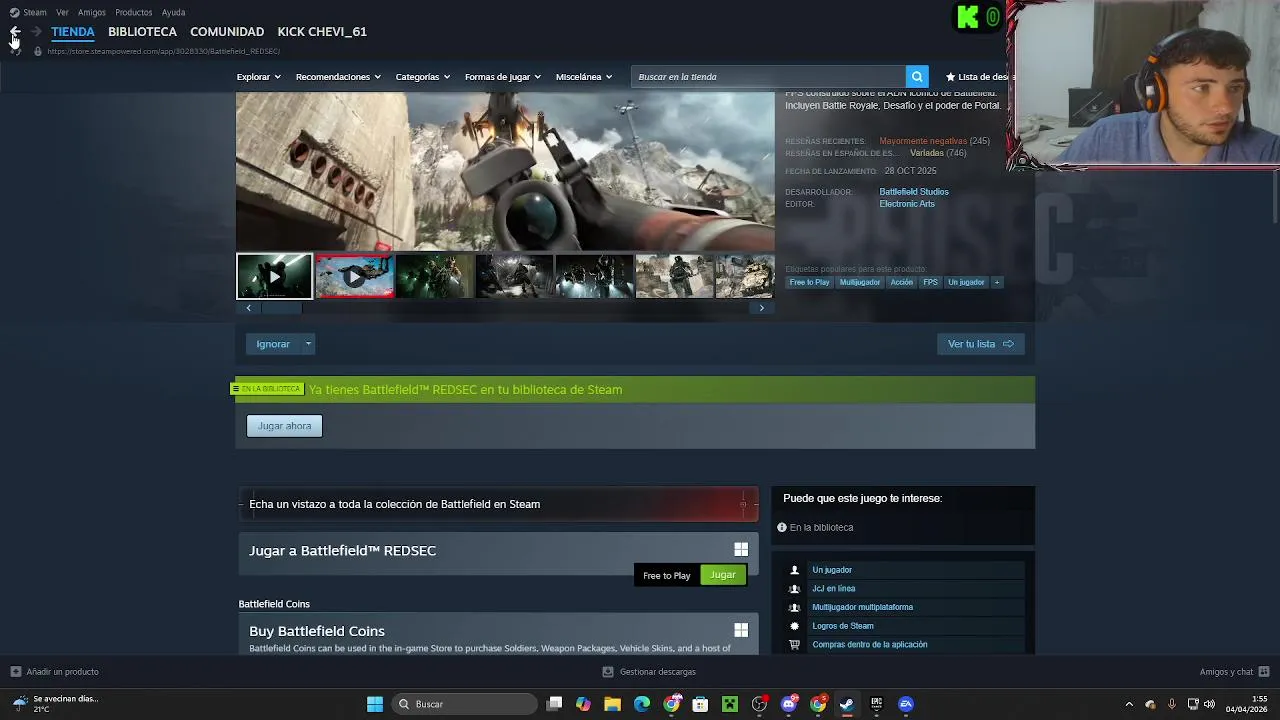Screen dimensions: 1280x720
Task: Click the FPS tag
Action: 930,282
